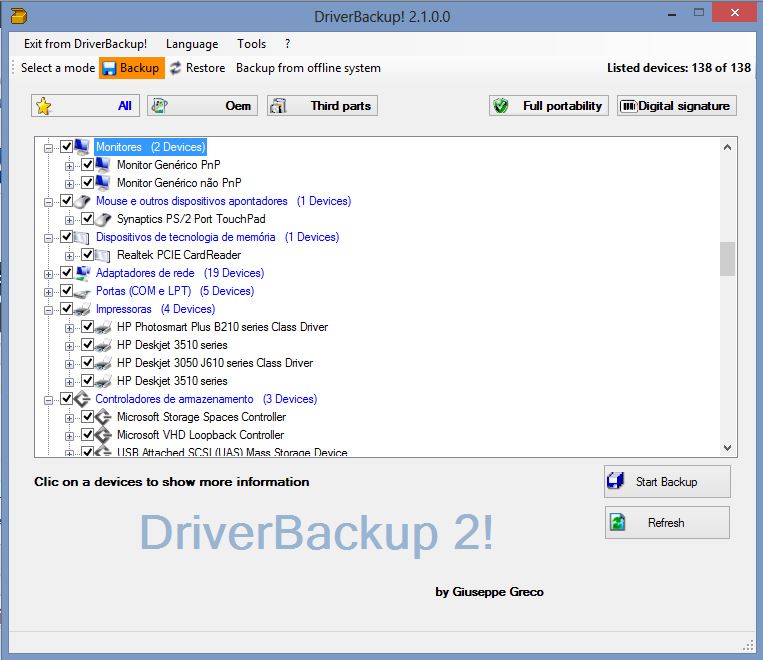Viewport: 763px width, 660px height.
Task: Click the Monitor Genérico não PnP icon
Action: 103,183
